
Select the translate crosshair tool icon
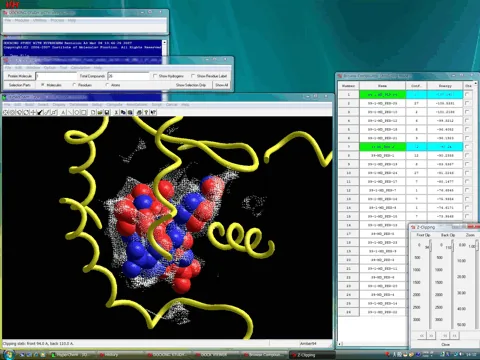(x=33, y=113)
